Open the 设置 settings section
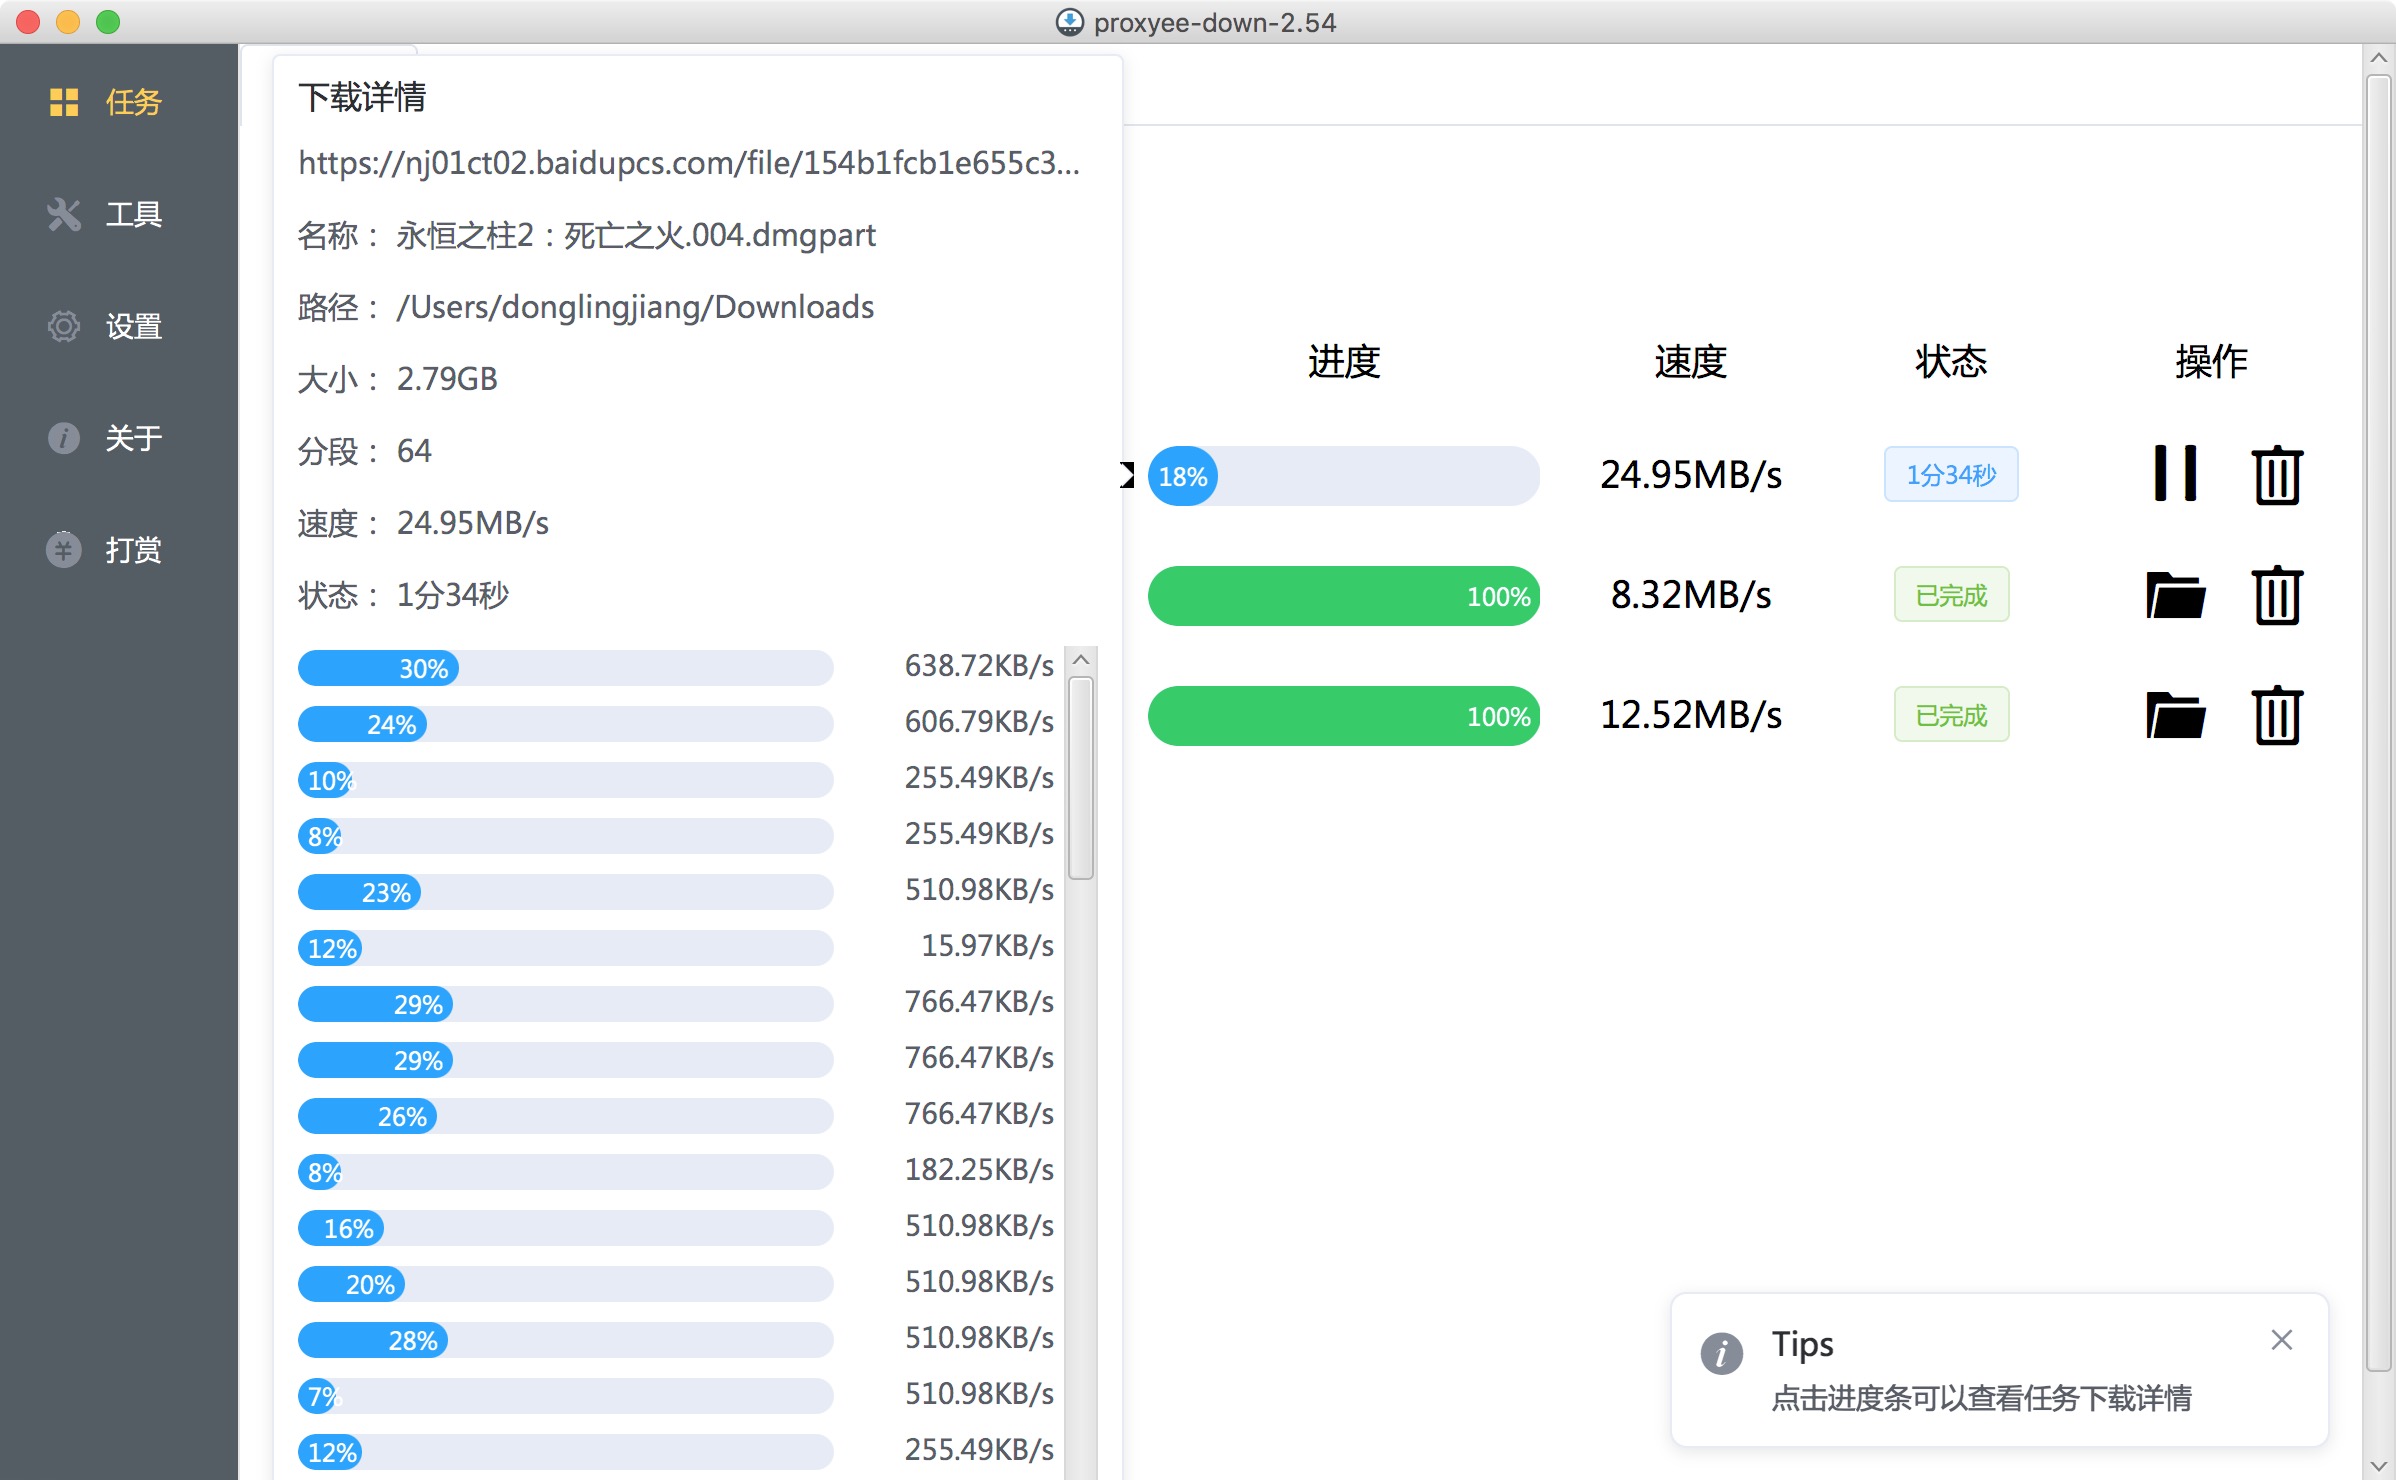The height and width of the screenshot is (1480, 2396). [119, 326]
